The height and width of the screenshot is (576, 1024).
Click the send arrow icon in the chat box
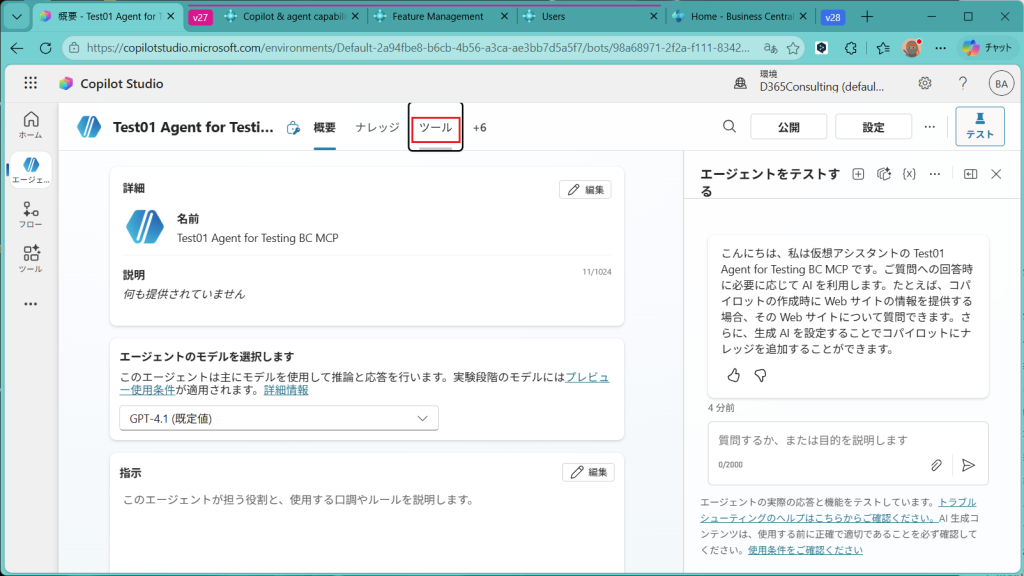tap(967, 465)
